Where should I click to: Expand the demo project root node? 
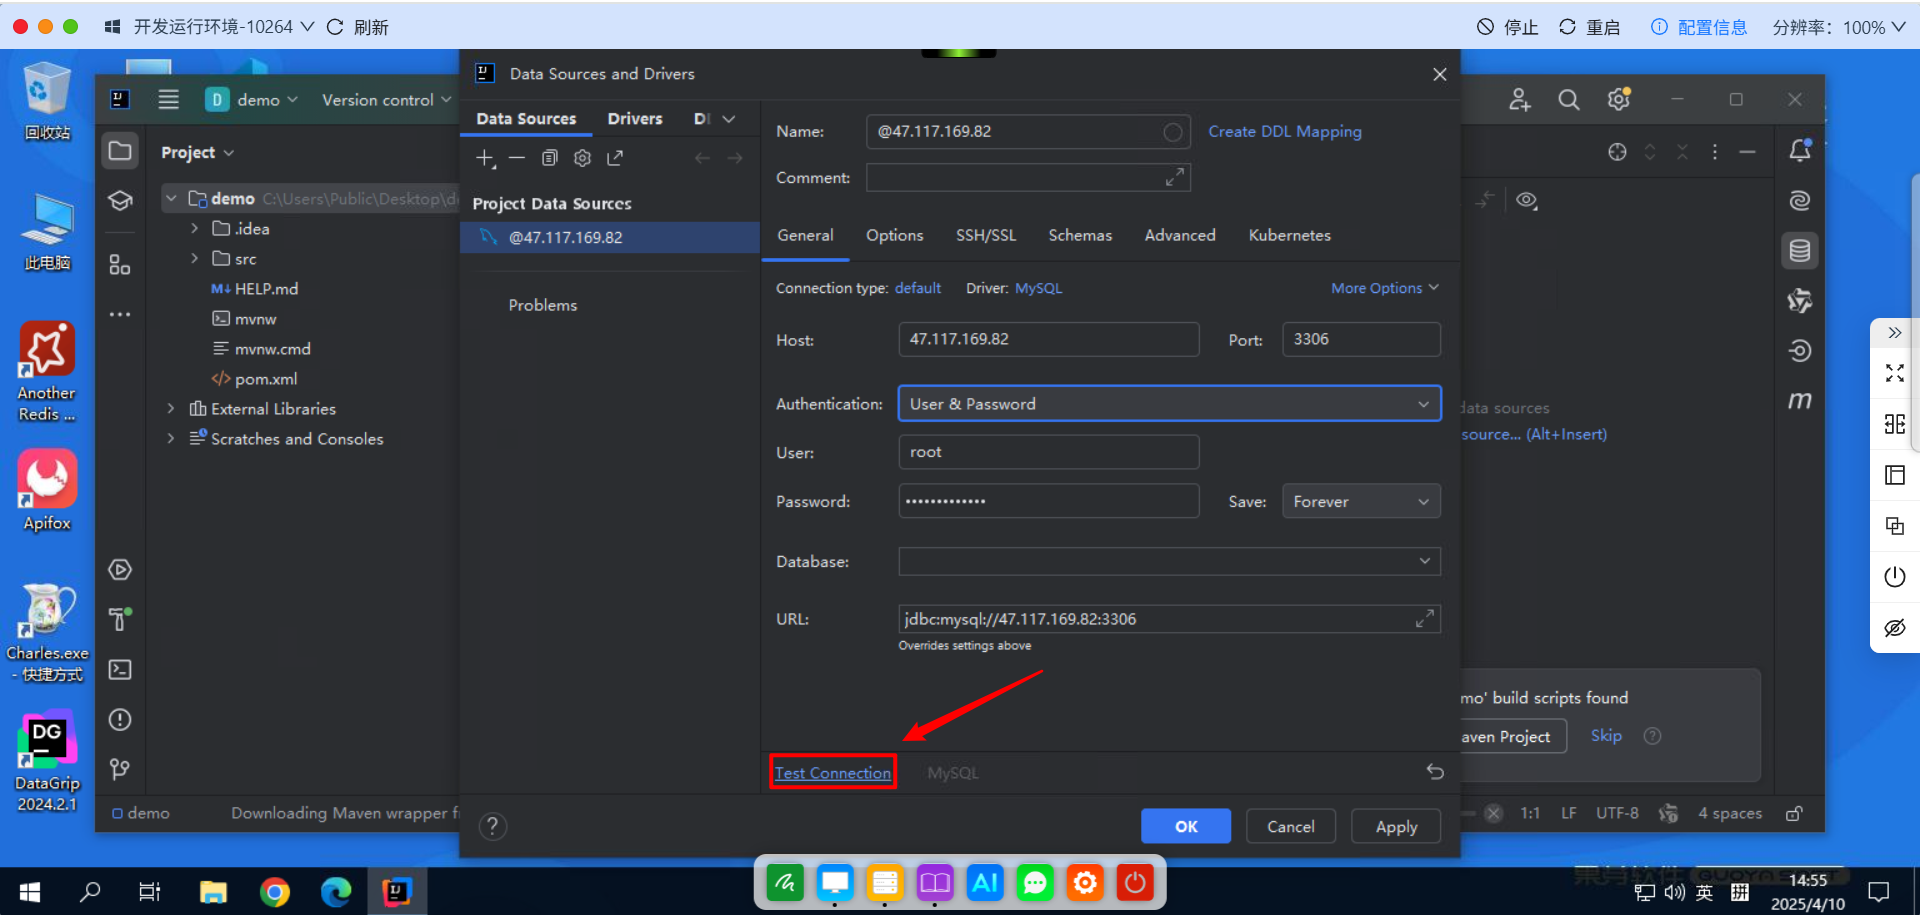[171, 198]
